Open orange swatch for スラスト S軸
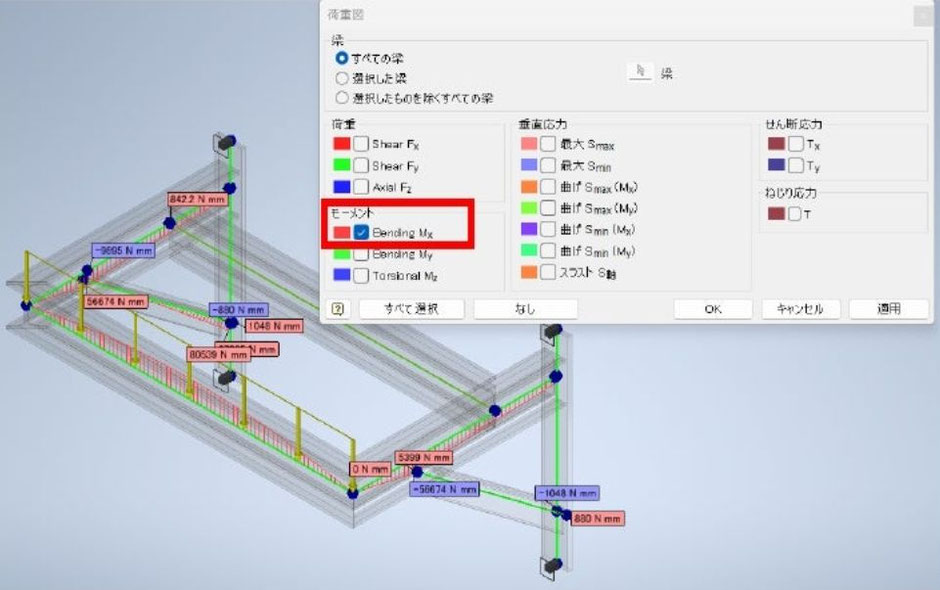The height and width of the screenshot is (590, 940). (x=529, y=272)
